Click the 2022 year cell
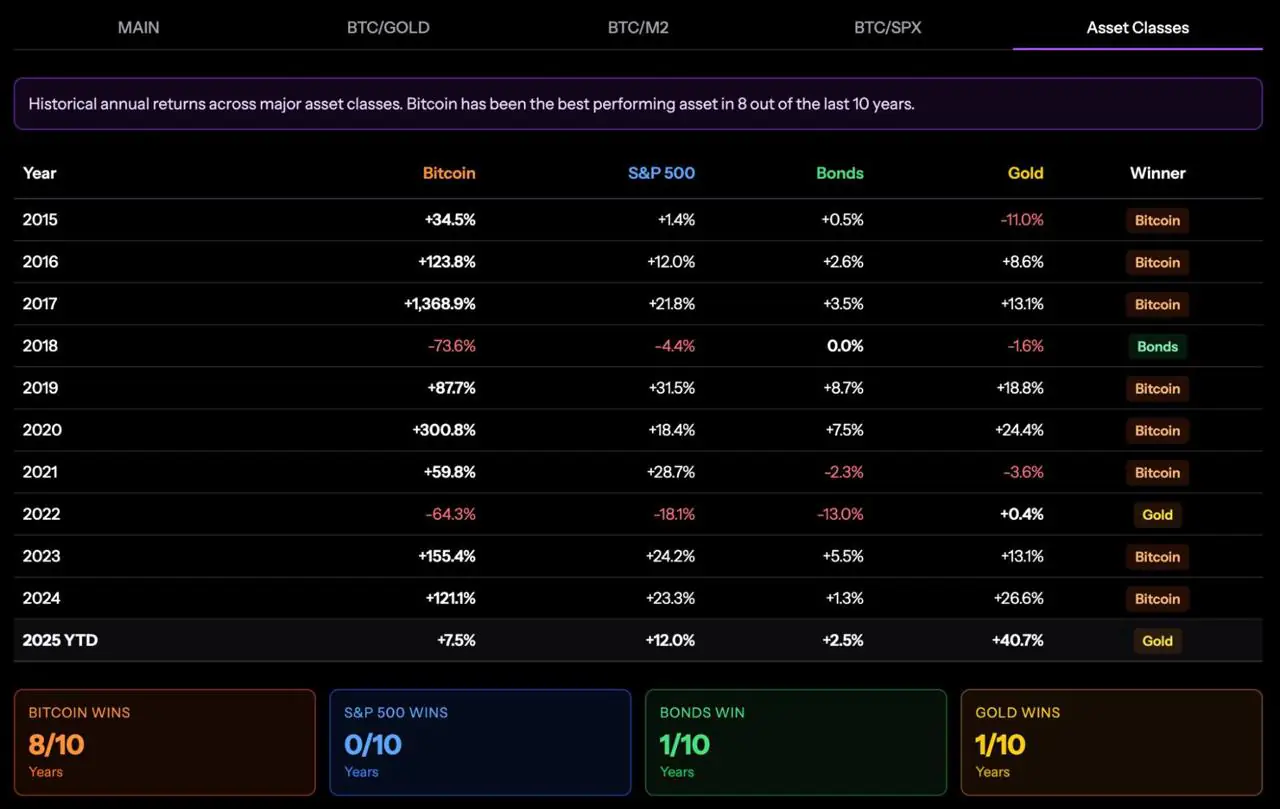 tap(42, 514)
